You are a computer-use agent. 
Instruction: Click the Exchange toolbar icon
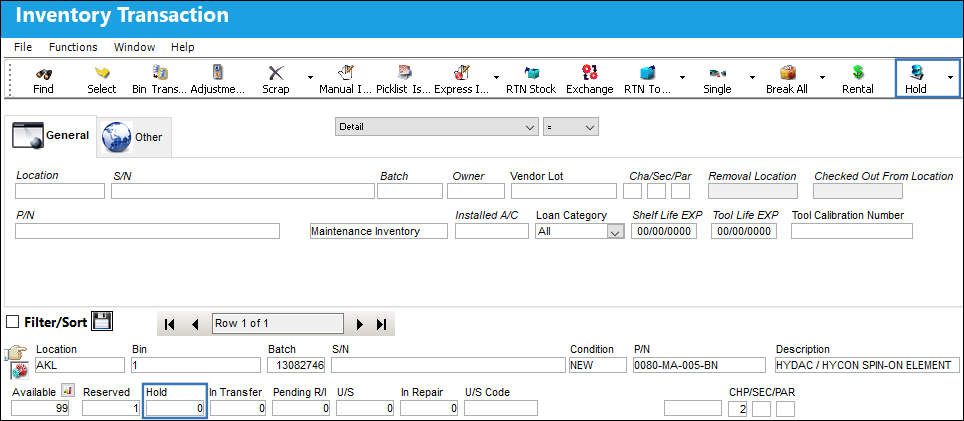point(590,73)
